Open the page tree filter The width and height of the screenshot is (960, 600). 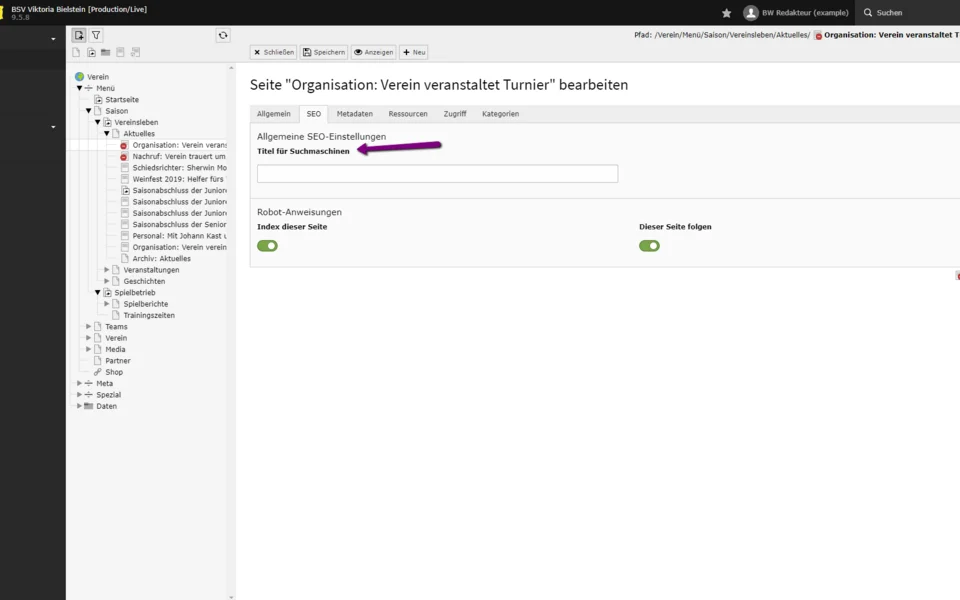coord(96,35)
